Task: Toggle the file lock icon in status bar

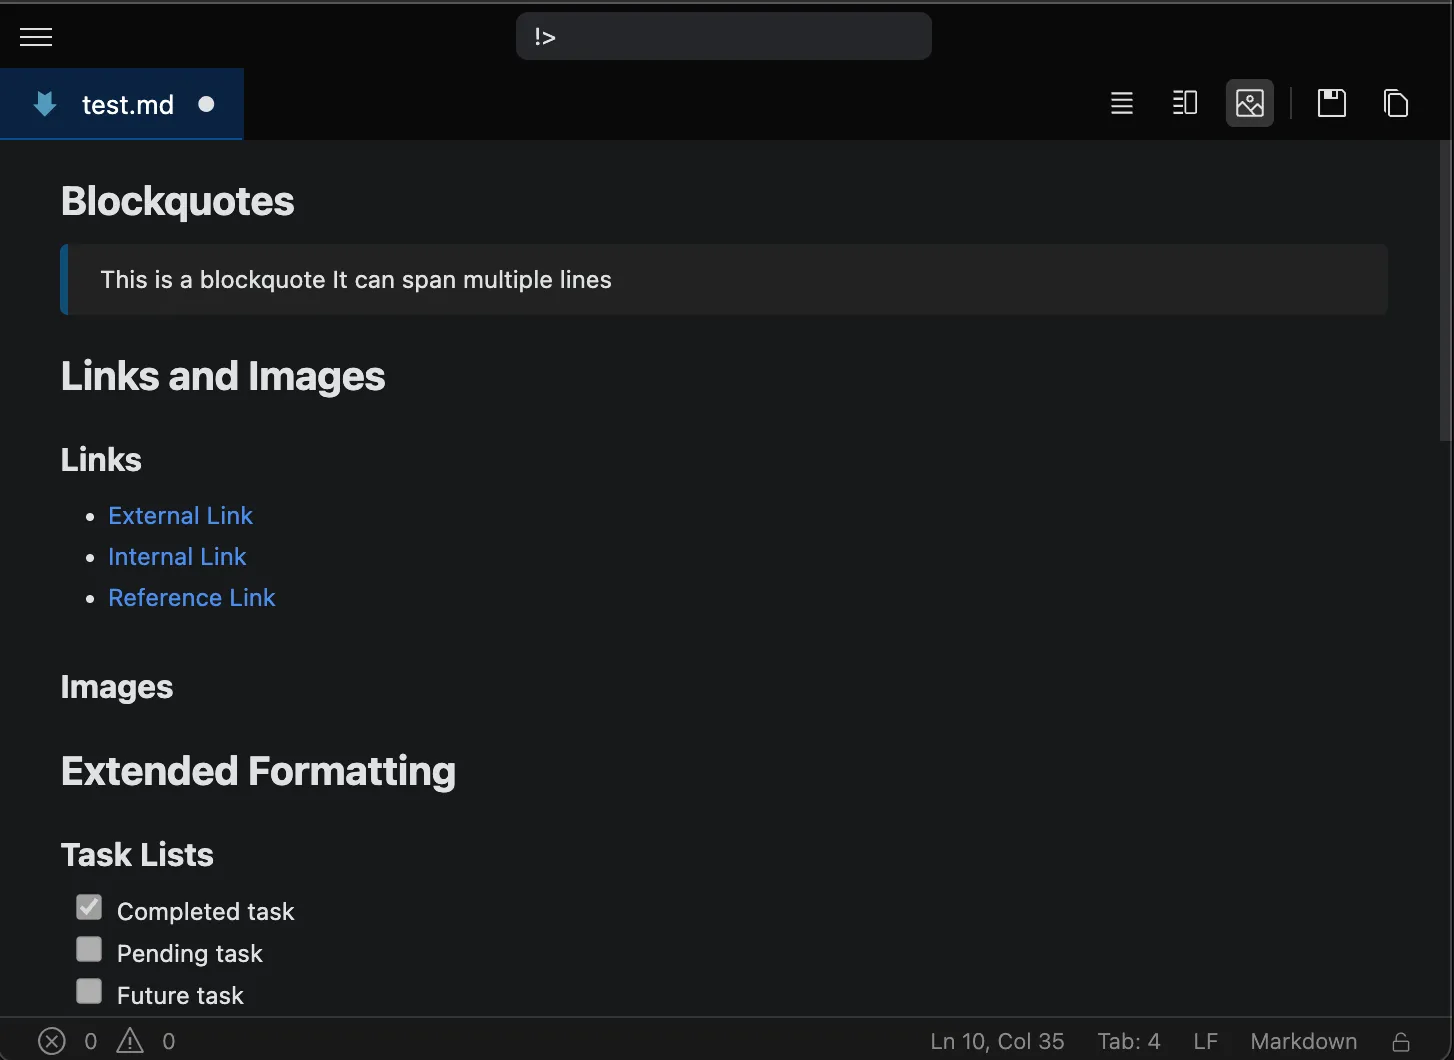Action: [1401, 1041]
